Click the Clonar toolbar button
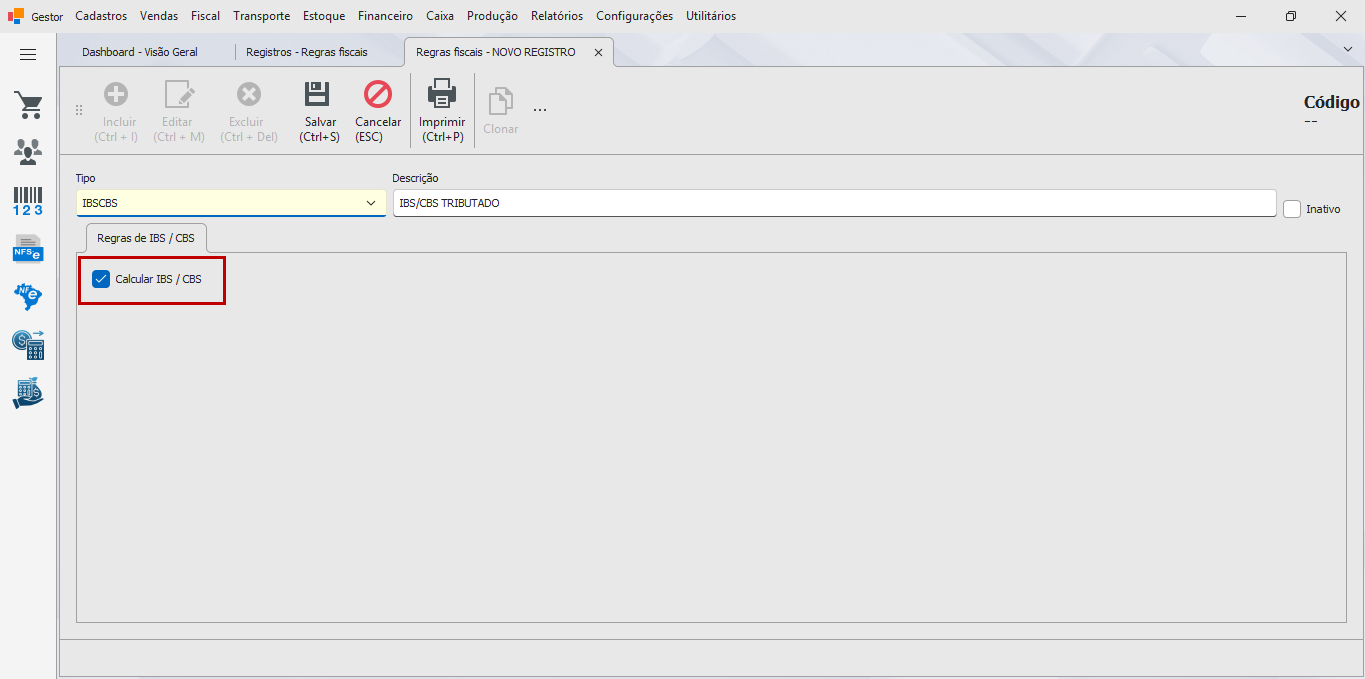 tap(501, 111)
